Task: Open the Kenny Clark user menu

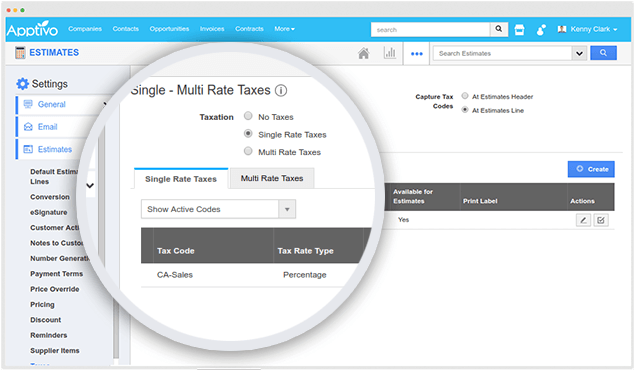Action: 588,29
